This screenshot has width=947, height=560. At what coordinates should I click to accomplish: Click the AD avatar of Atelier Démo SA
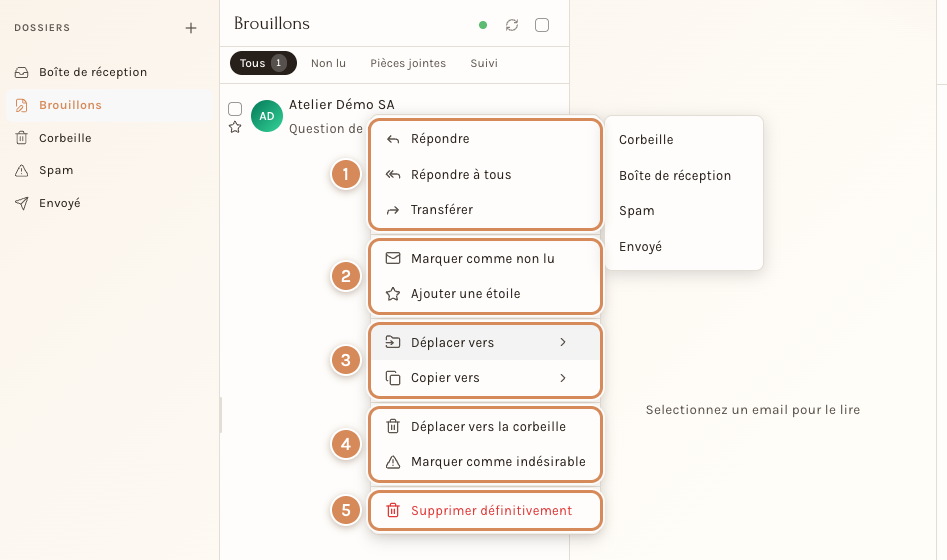coord(267,116)
